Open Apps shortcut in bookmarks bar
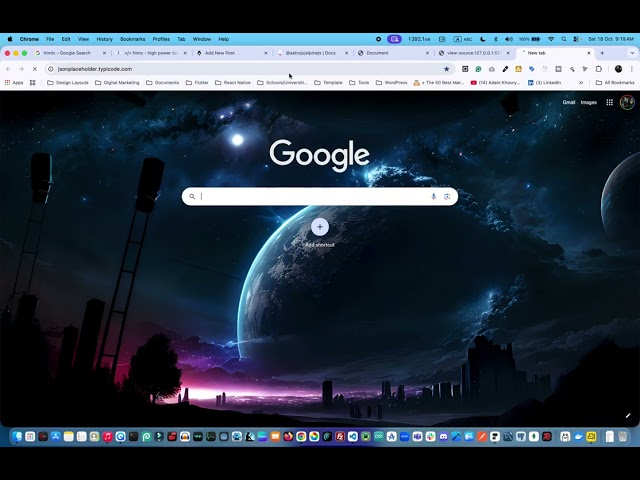This screenshot has height=480, width=640. (14, 82)
